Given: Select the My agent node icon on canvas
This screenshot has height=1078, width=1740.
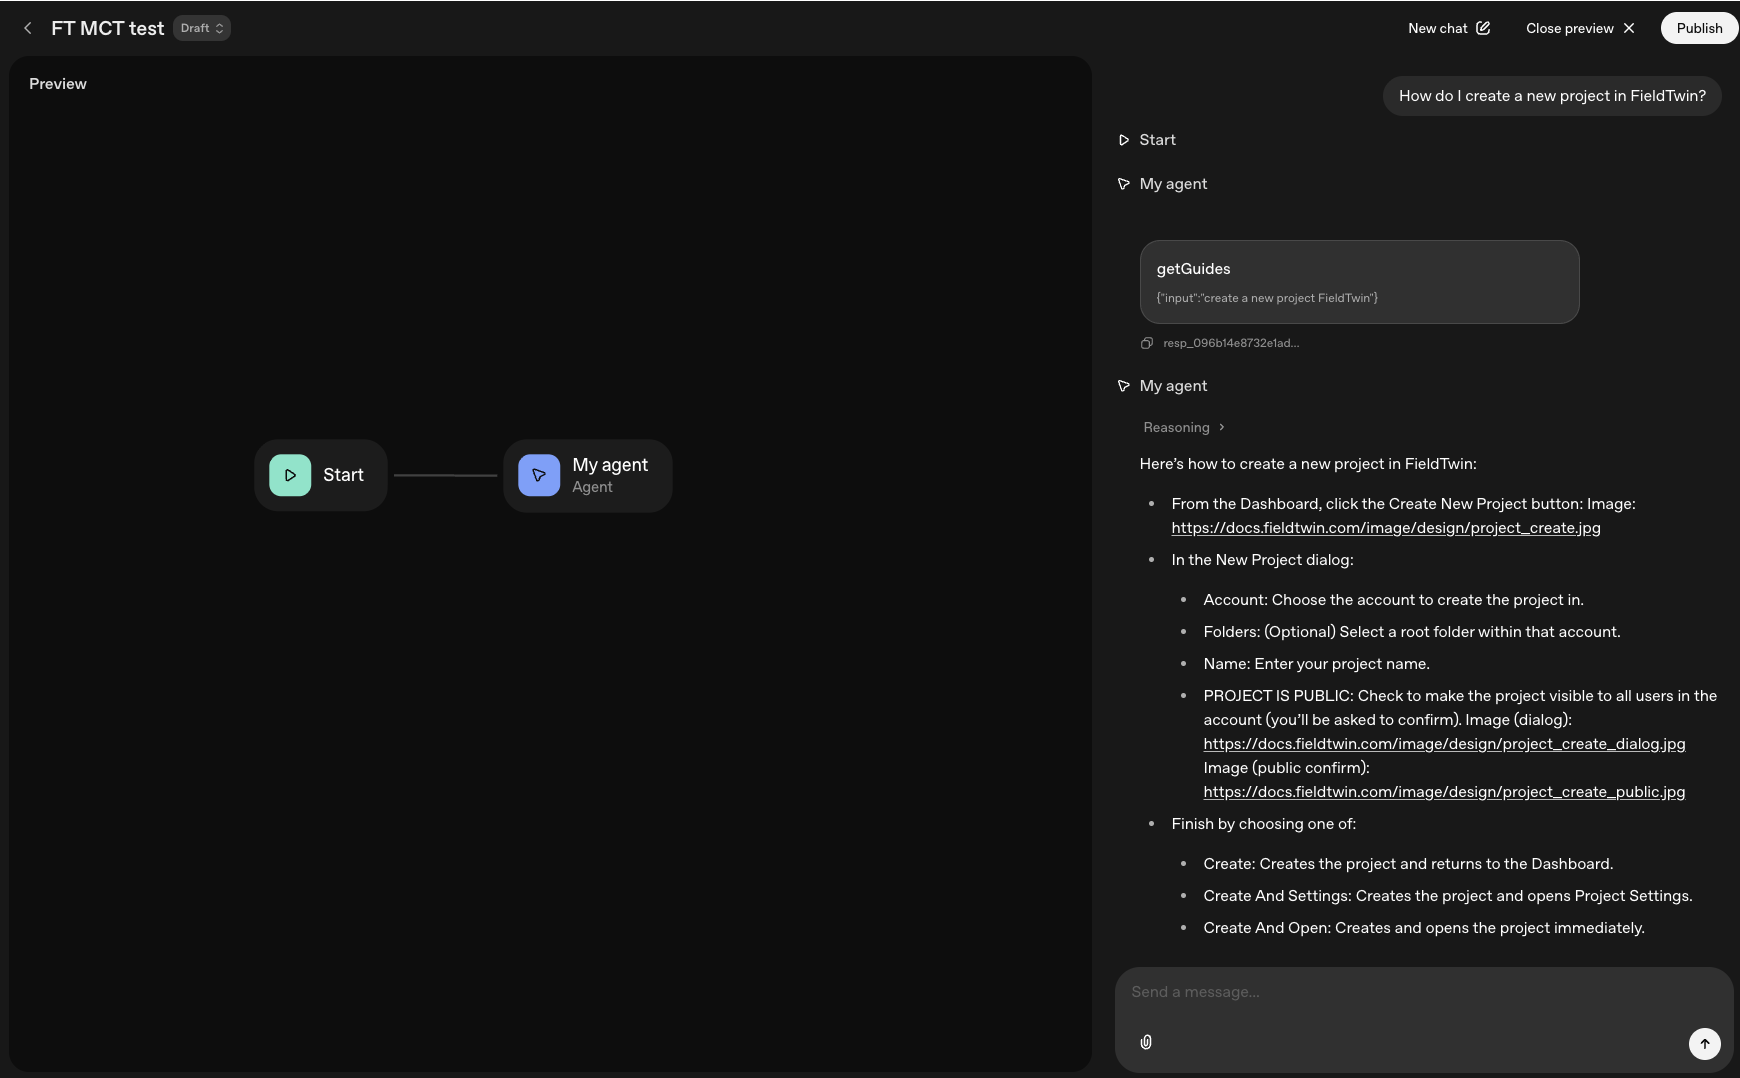Looking at the screenshot, I should (x=539, y=475).
